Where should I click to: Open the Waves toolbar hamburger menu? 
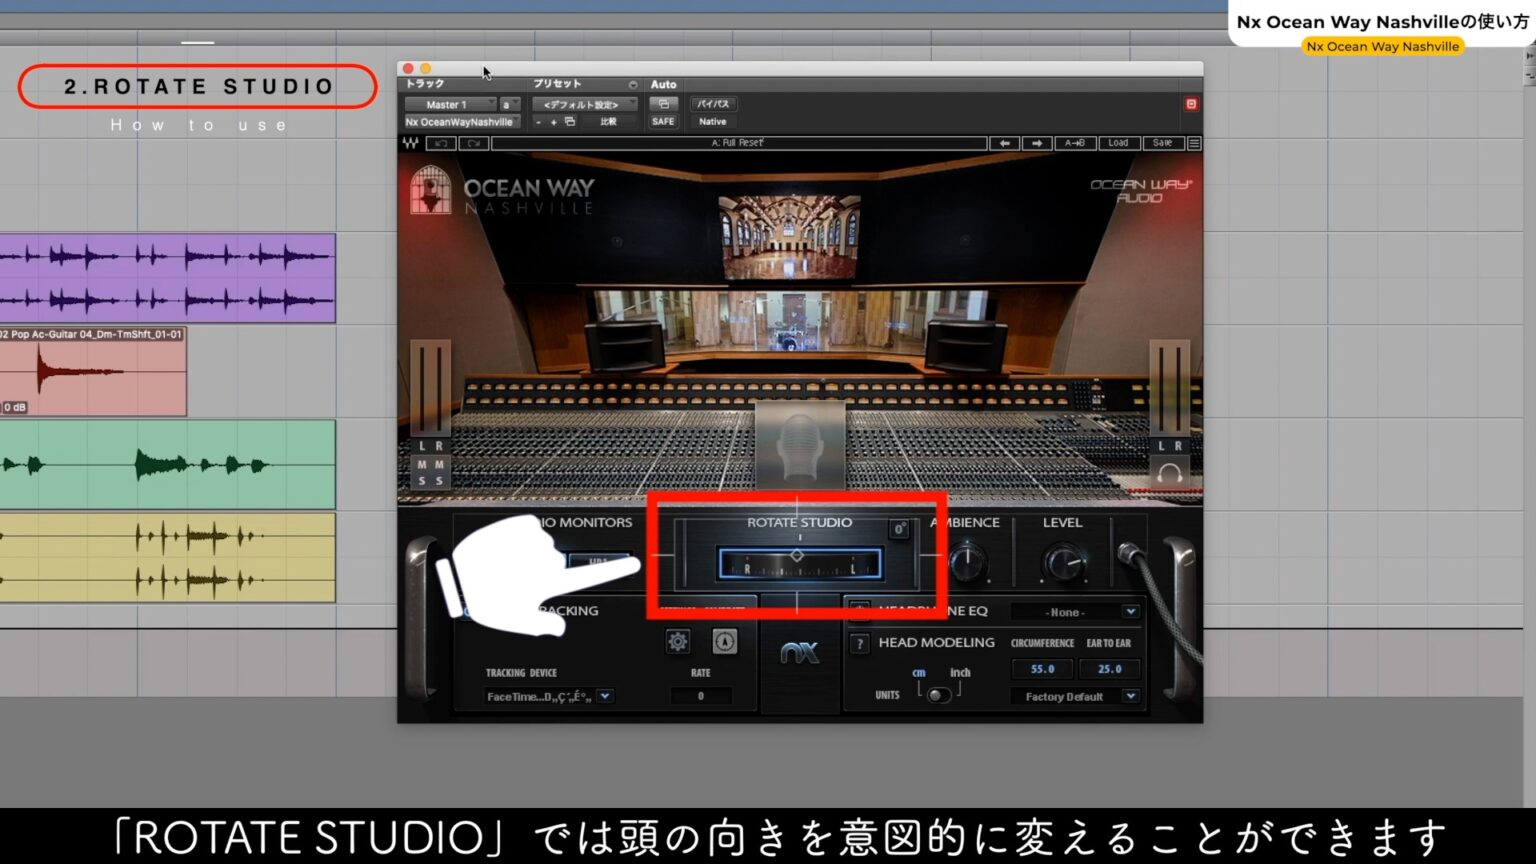point(1194,143)
